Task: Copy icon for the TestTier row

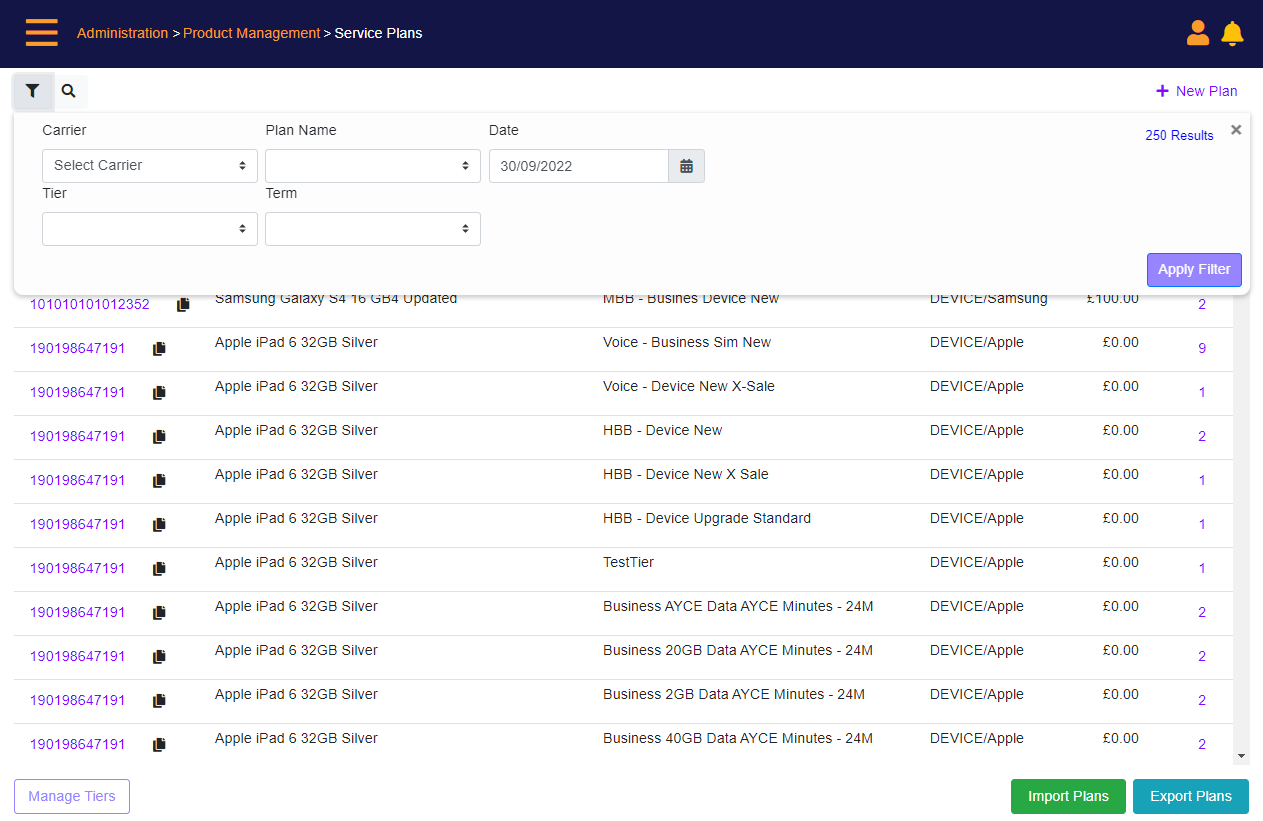Action: tap(159, 569)
